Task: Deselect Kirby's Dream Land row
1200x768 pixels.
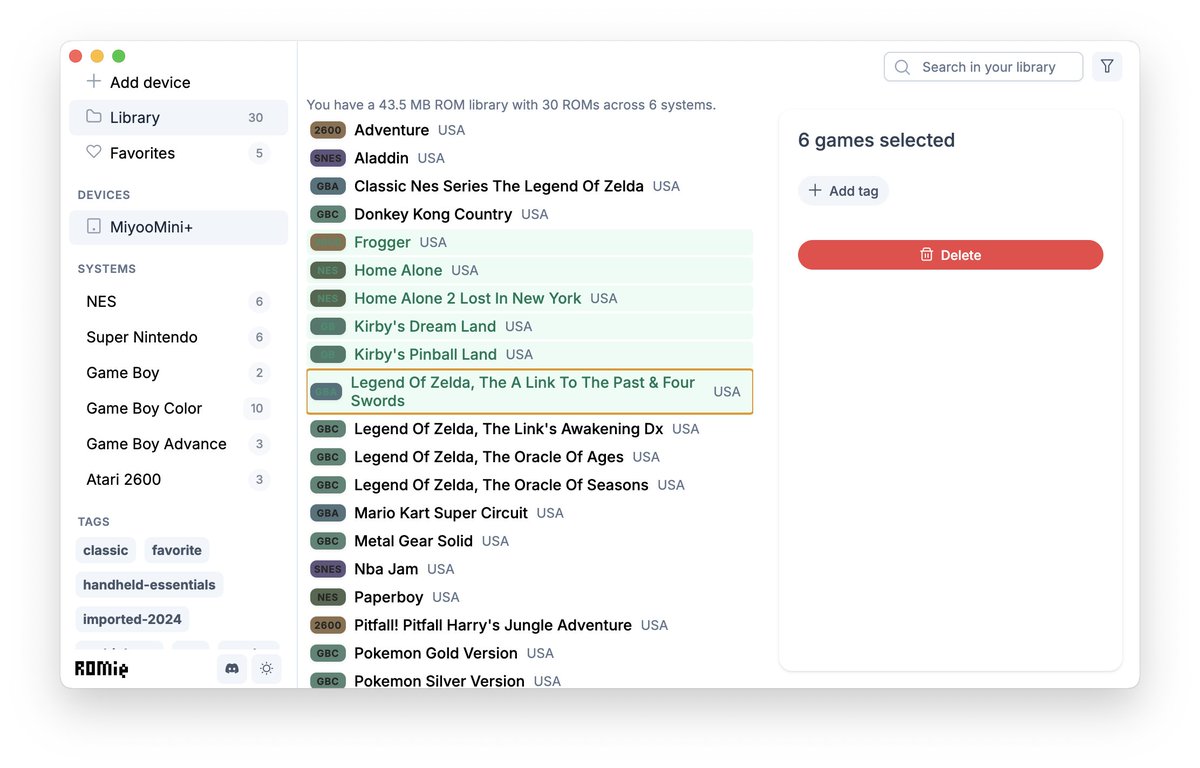Action: coord(530,326)
